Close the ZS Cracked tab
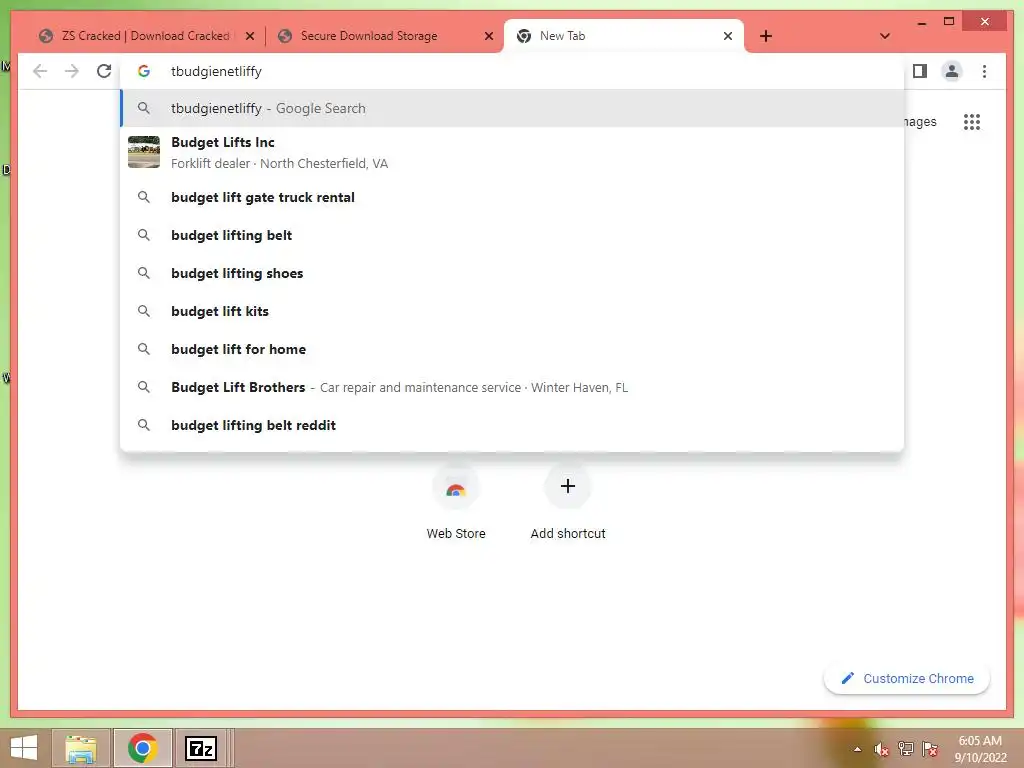 [x=250, y=36]
